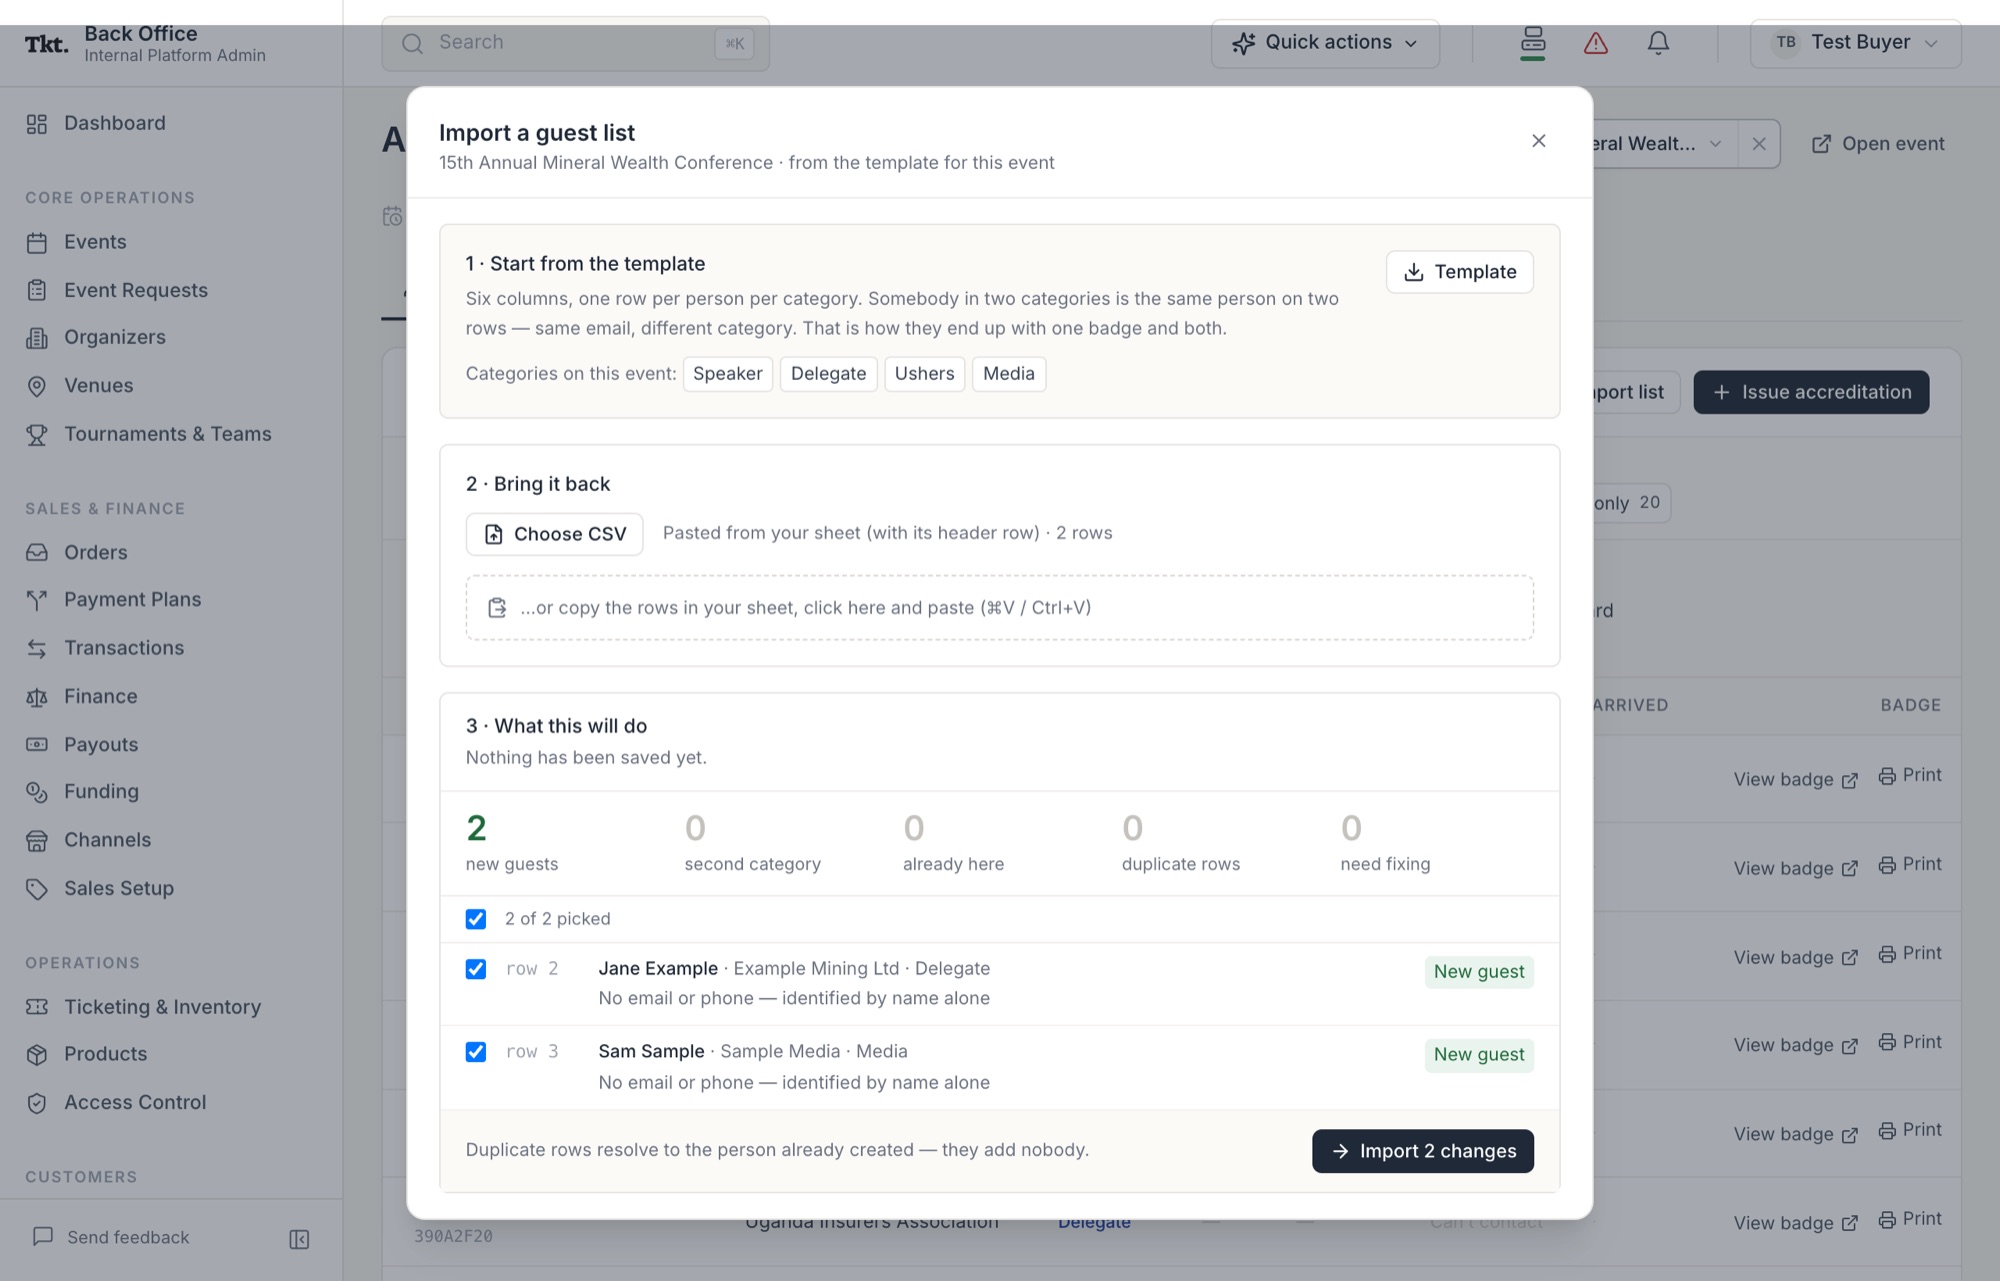
Task: Click the paste rows dashed area
Action: click(999, 608)
